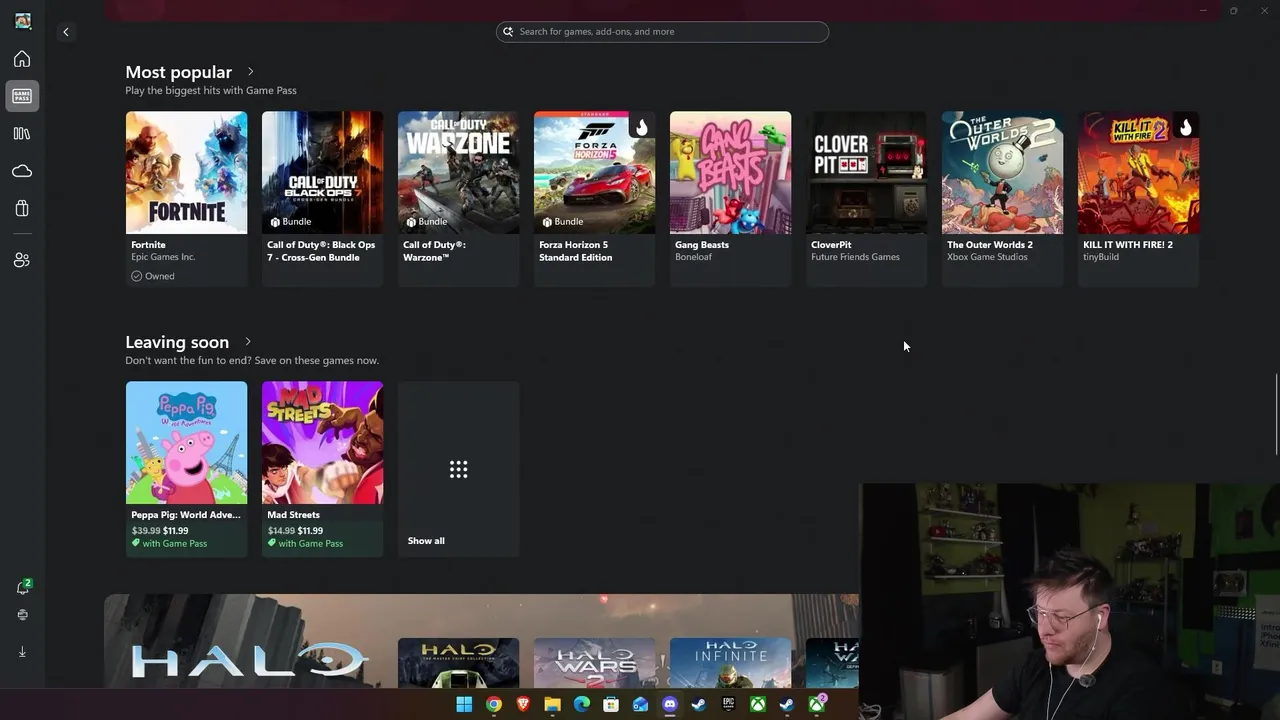Click Show all in Leaving soon

[426, 541]
